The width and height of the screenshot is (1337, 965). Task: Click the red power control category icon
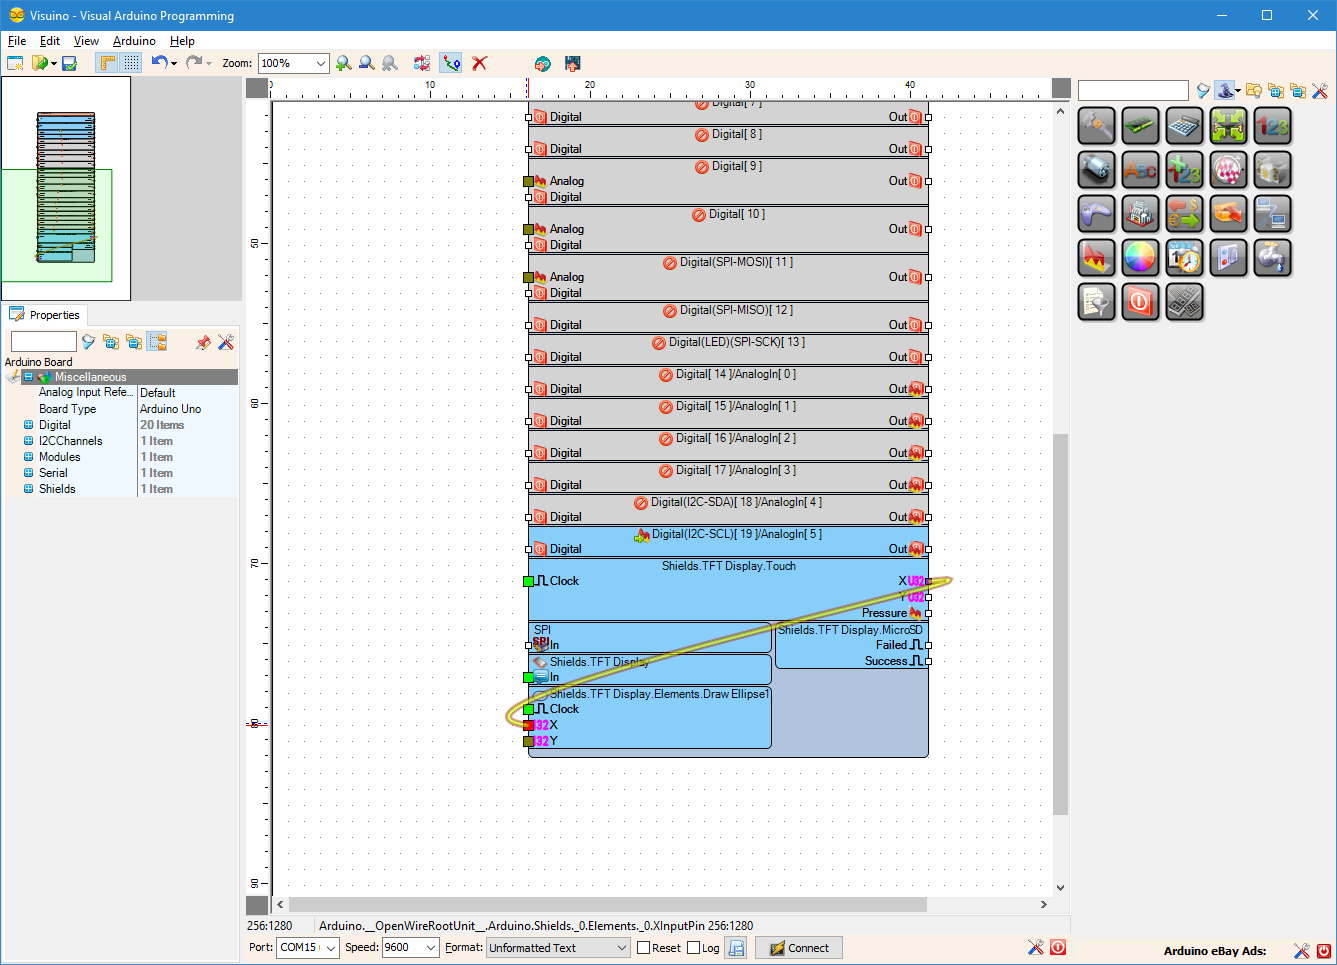[1140, 301]
